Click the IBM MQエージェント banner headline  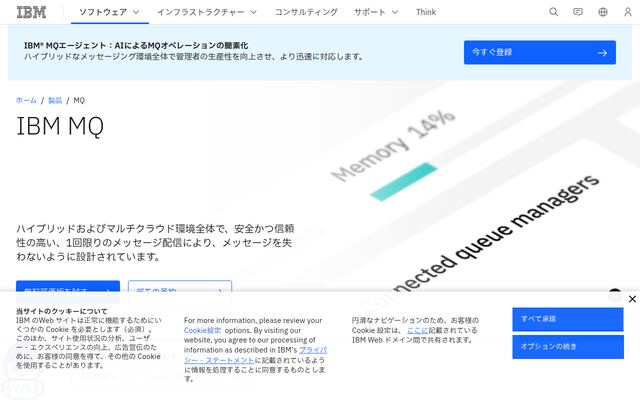click(x=136, y=46)
